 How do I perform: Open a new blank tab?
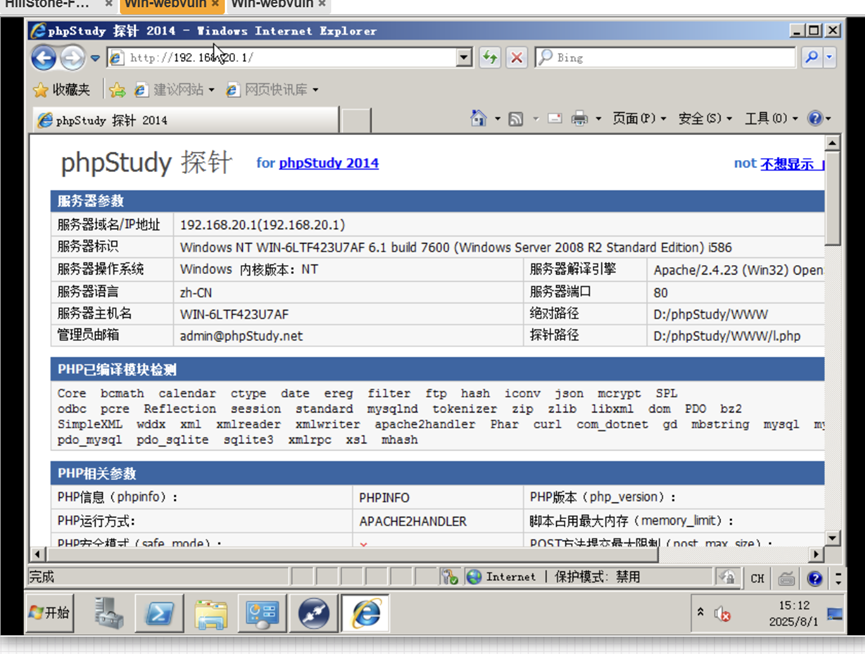click(x=356, y=120)
